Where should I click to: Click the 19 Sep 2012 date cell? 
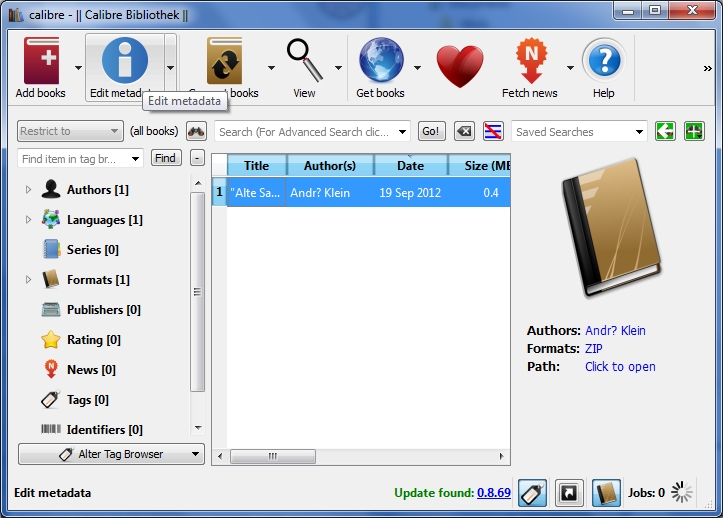coord(410,192)
